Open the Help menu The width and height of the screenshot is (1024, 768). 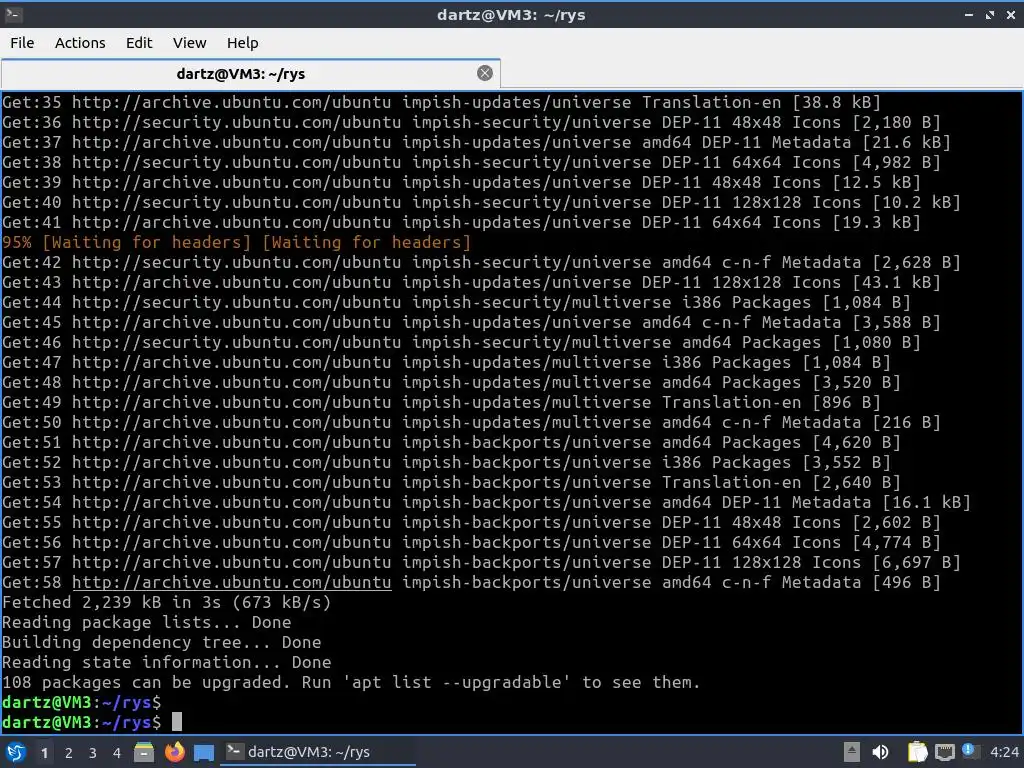(x=242, y=43)
